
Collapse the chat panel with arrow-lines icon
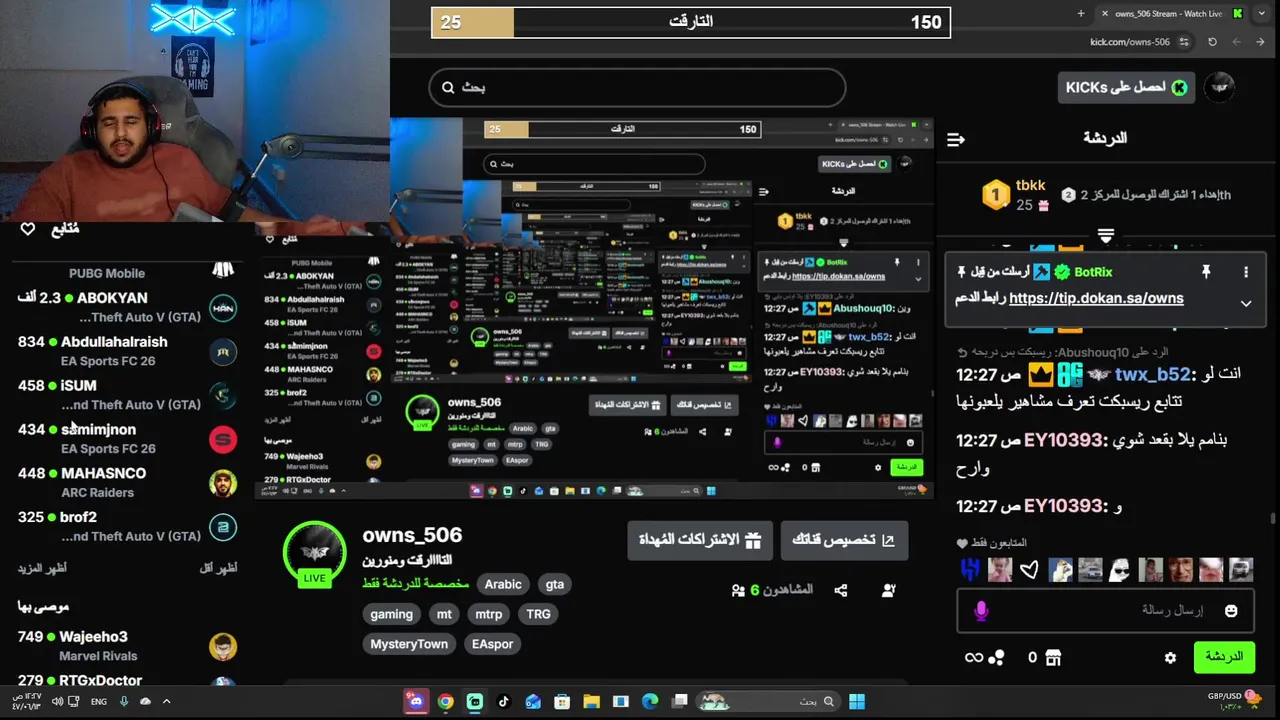pos(955,139)
